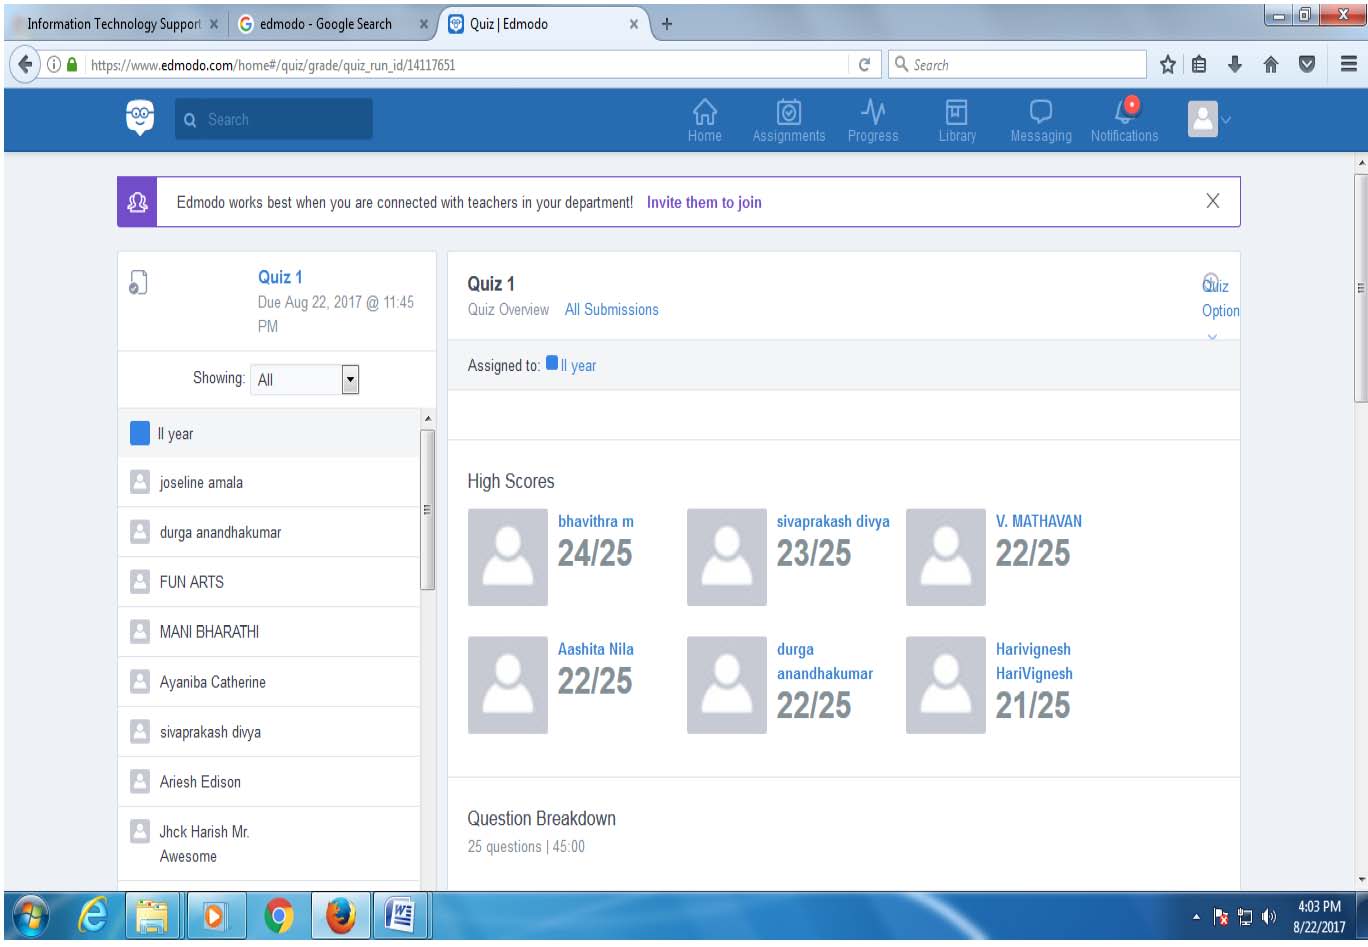The width and height of the screenshot is (1368, 947).
Task: Bookmark this page with star icon
Action: [1167, 65]
